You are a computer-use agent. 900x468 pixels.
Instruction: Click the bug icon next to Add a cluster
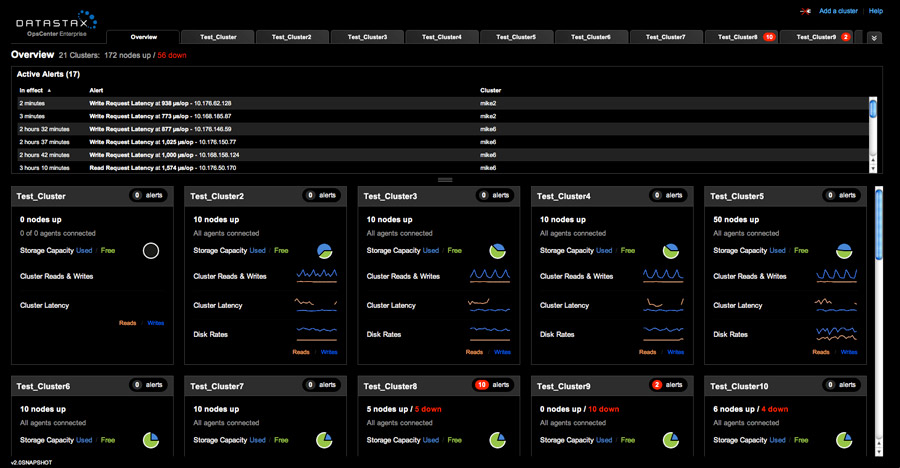[805, 11]
